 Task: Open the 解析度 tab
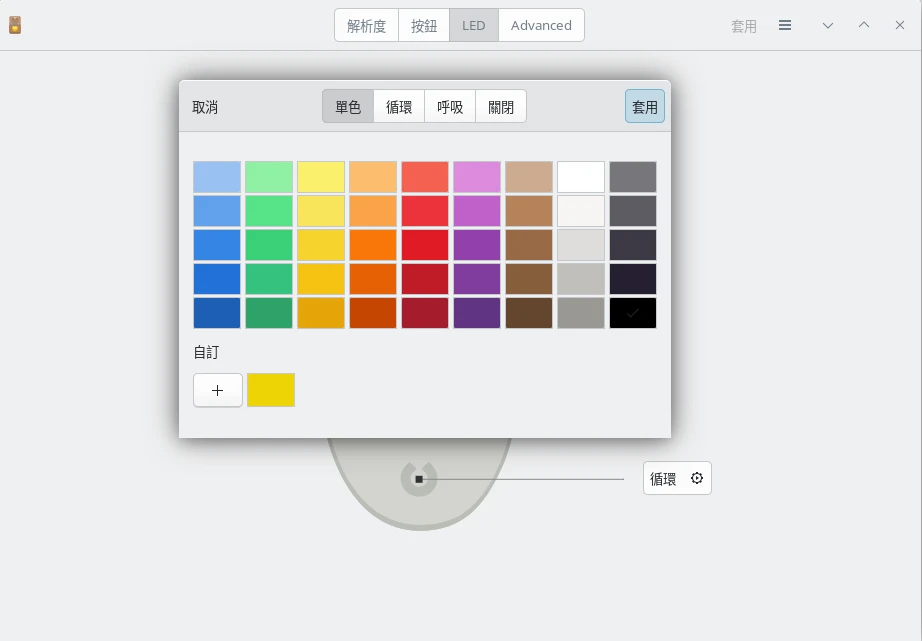pyautogui.click(x=366, y=26)
